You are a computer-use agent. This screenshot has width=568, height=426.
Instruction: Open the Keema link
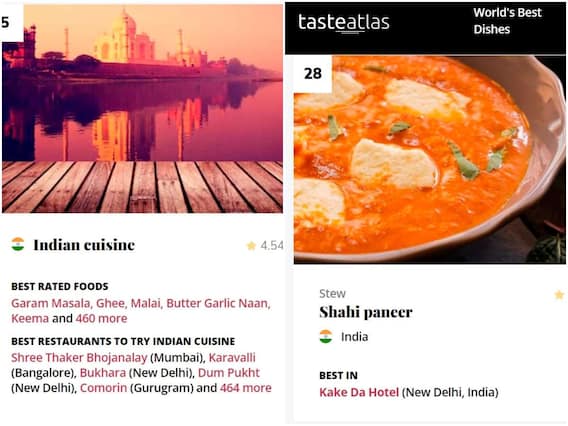[30, 318]
